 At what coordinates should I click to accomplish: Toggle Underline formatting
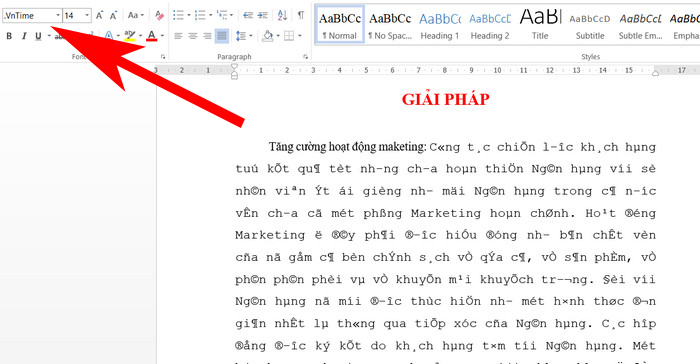pyautogui.click(x=38, y=36)
